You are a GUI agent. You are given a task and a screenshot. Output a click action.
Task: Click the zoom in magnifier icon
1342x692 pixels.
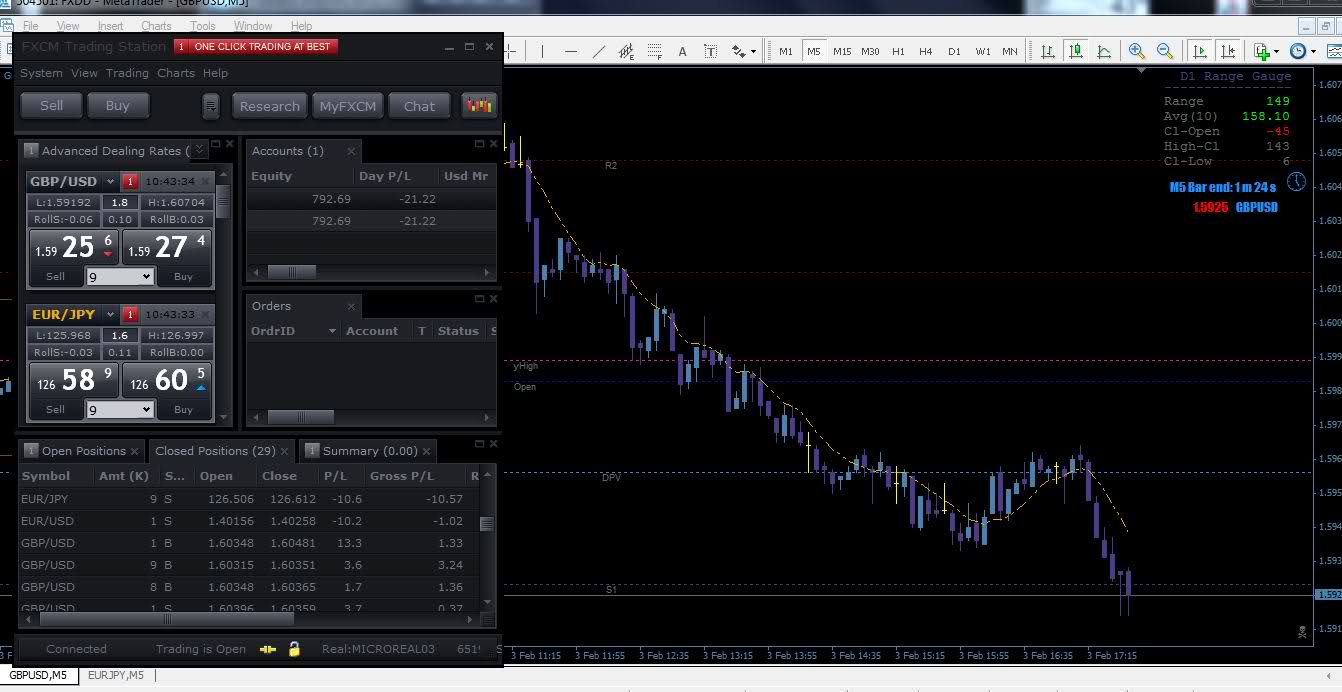point(1137,51)
